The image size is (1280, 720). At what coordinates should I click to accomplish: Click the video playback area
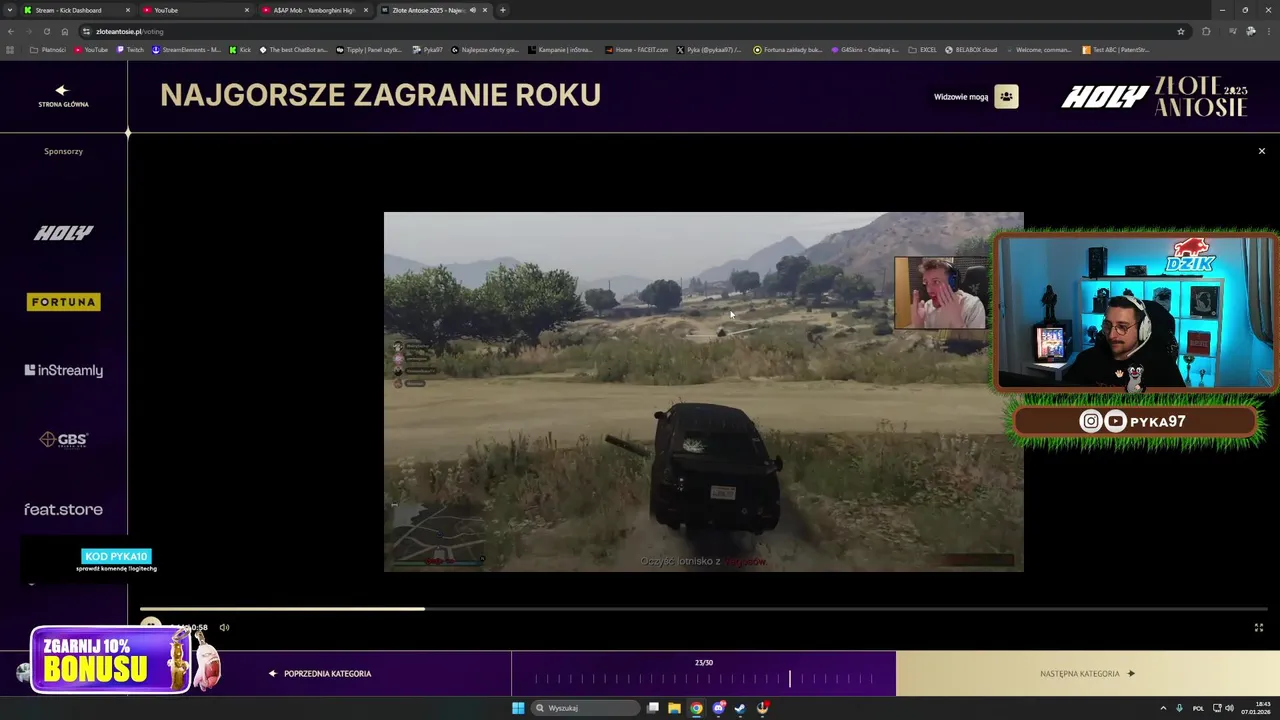click(703, 391)
